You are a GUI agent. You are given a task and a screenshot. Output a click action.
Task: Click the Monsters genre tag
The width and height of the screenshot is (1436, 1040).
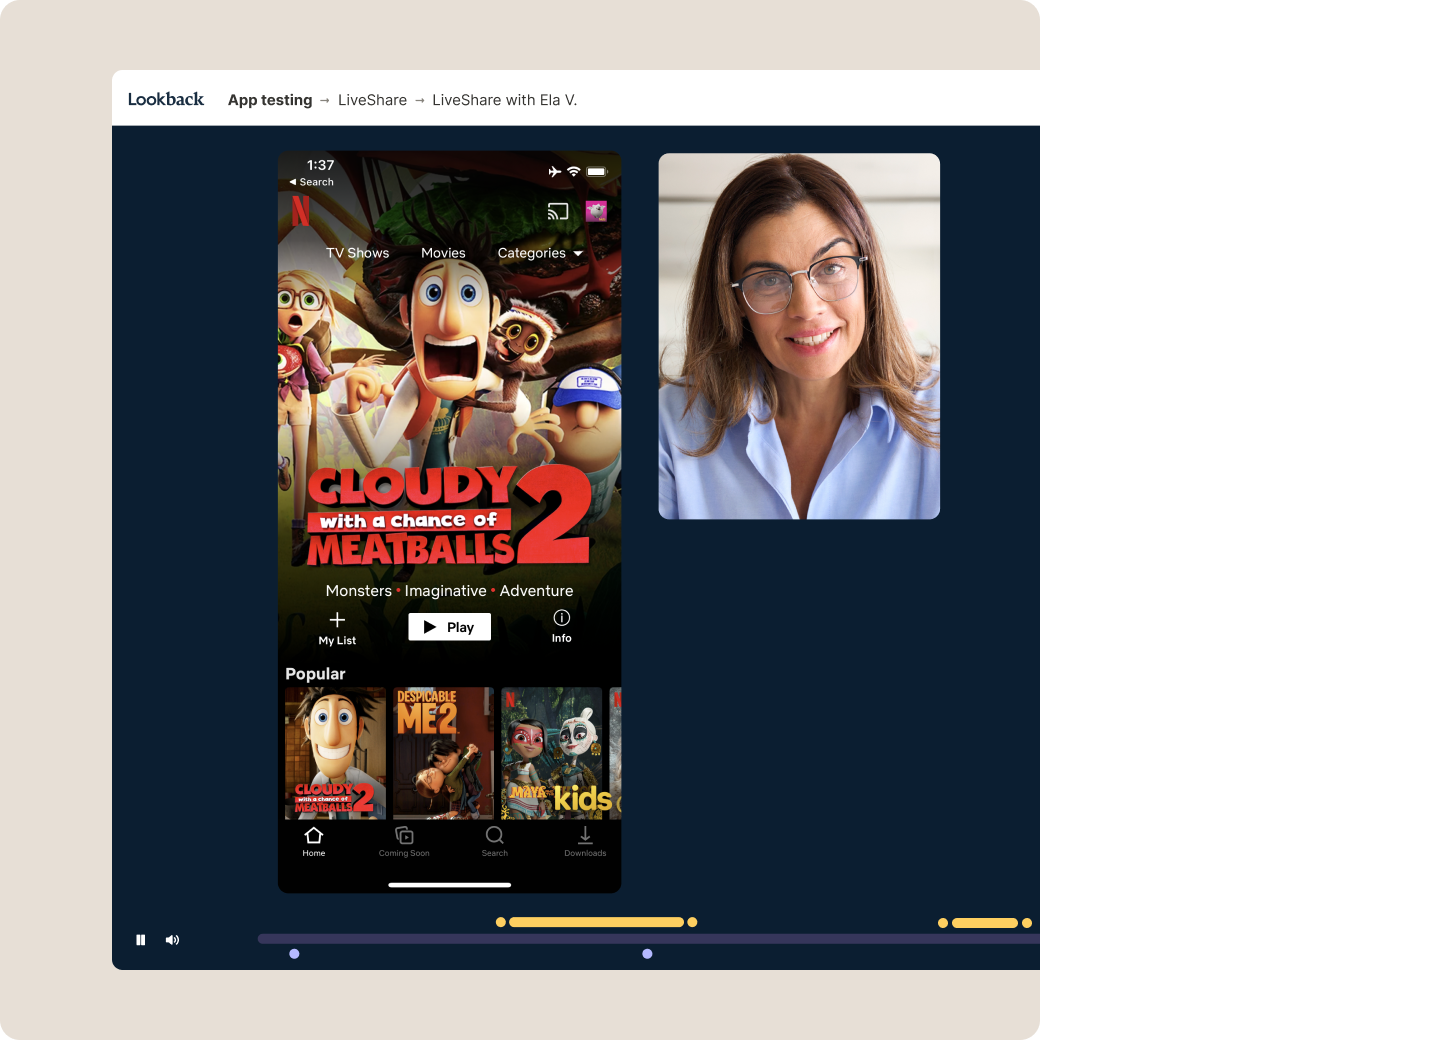click(x=359, y=591)
